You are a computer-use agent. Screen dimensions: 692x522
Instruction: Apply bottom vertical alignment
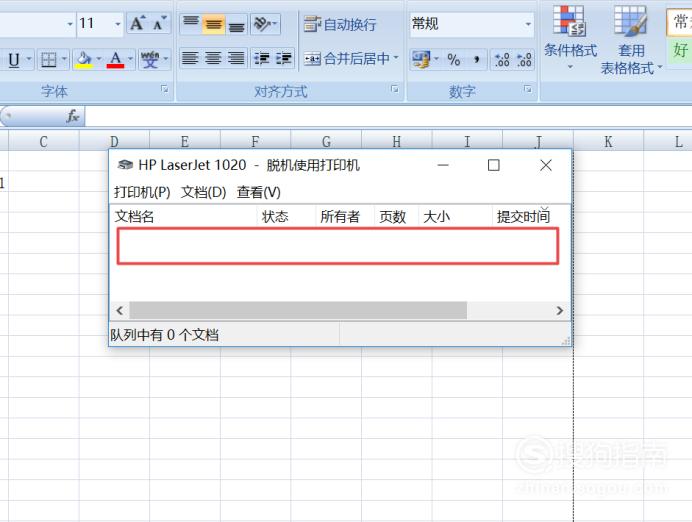(x=236, y=23)
